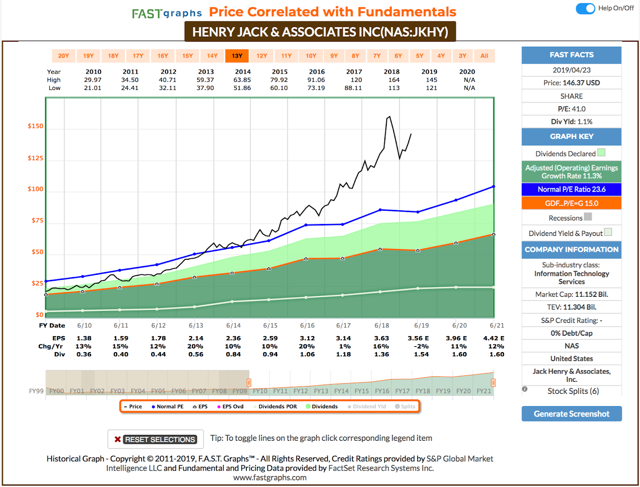This screenshot has width=640, height=487.
Task: Select the 15Y time range tab
Action: point(187,56)
